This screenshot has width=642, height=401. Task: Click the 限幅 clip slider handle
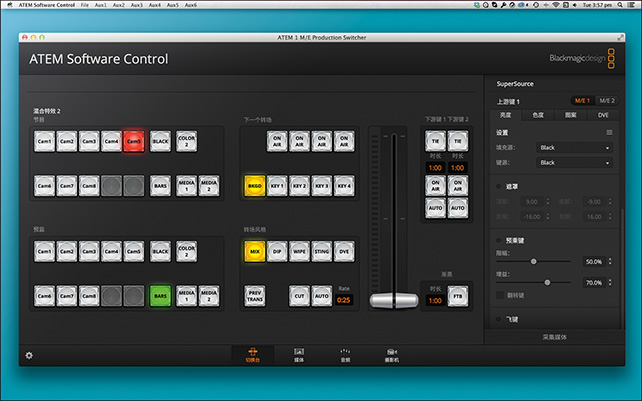coord(533,261)
